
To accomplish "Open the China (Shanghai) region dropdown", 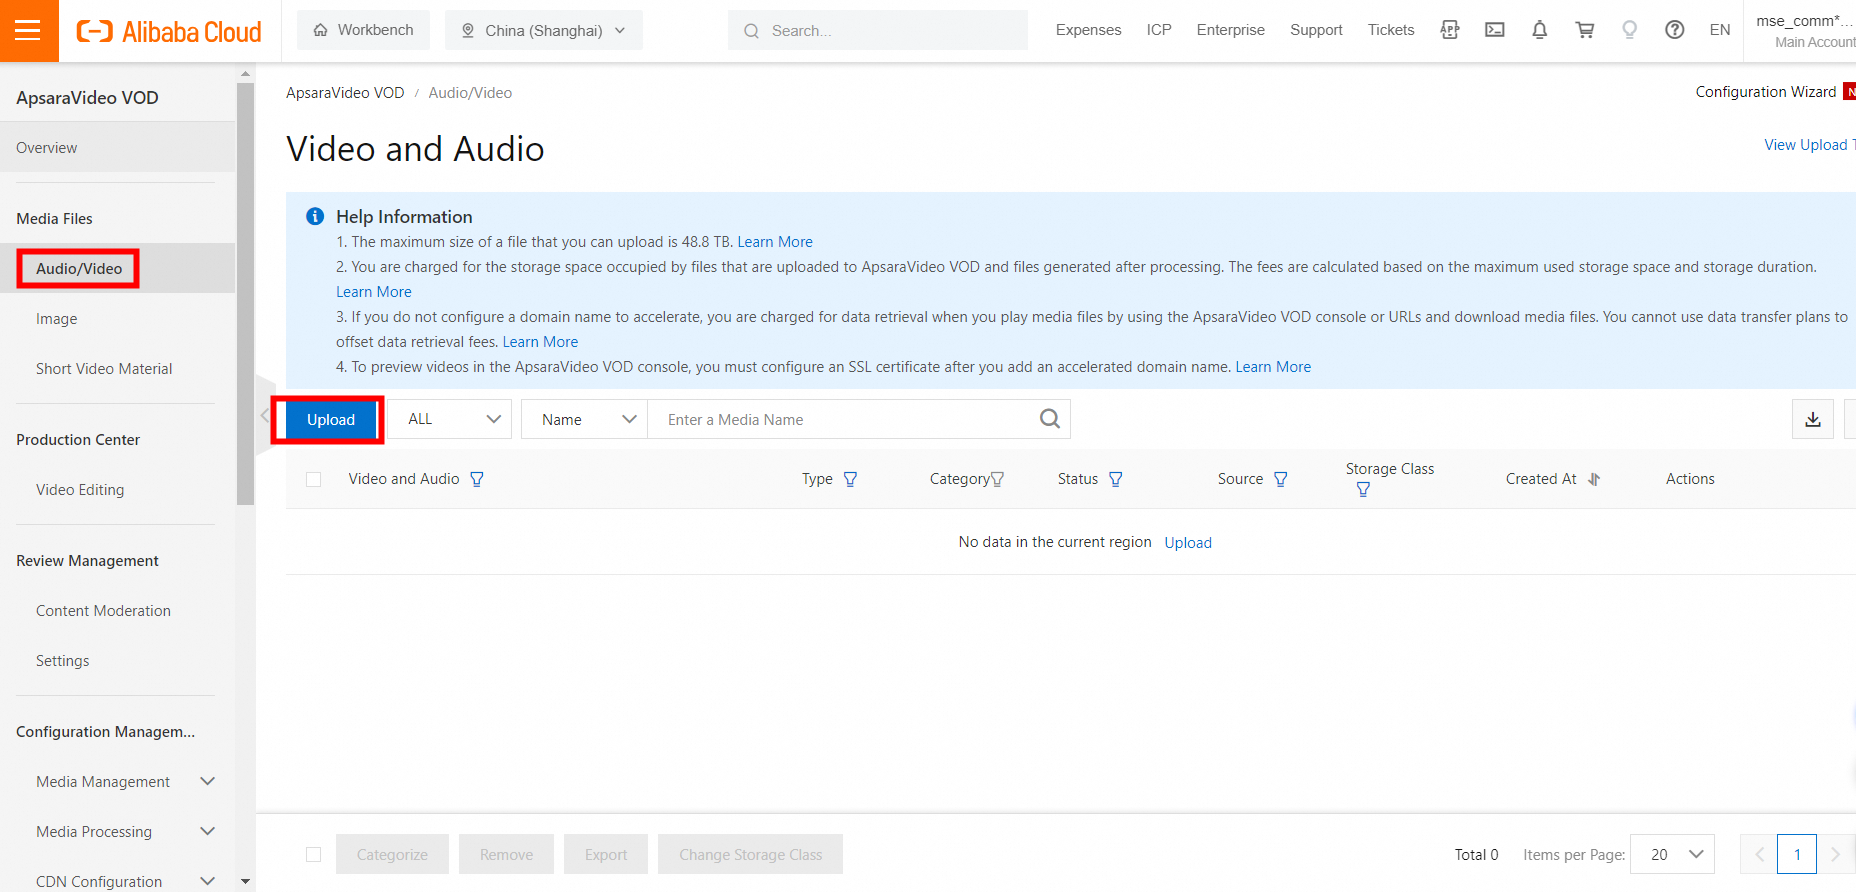I will (x=544, y=30).
